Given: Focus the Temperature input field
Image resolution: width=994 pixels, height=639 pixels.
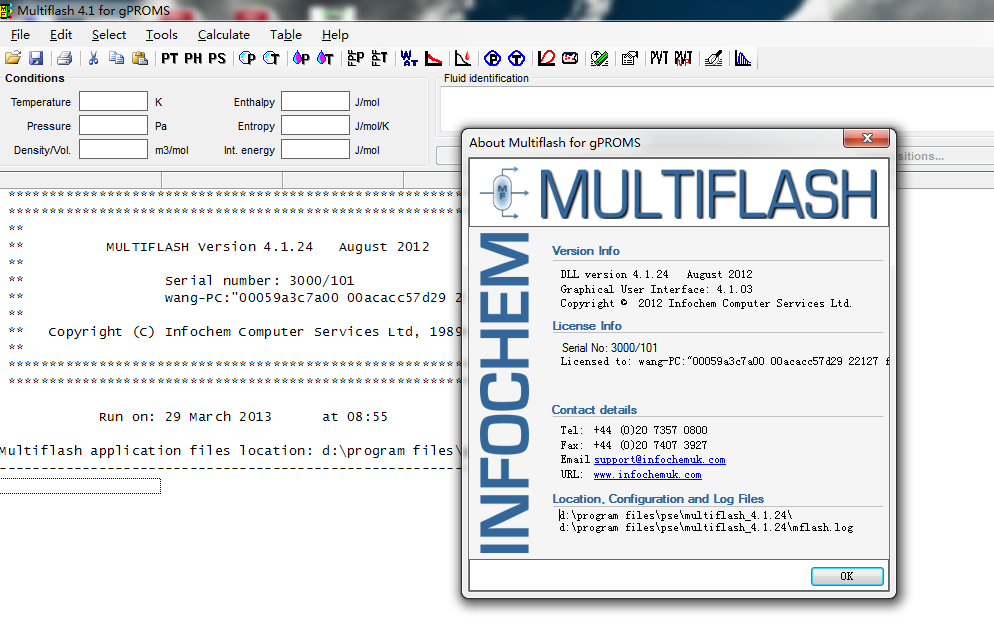Looking at the screenshot, I should [x=113, y=101].
